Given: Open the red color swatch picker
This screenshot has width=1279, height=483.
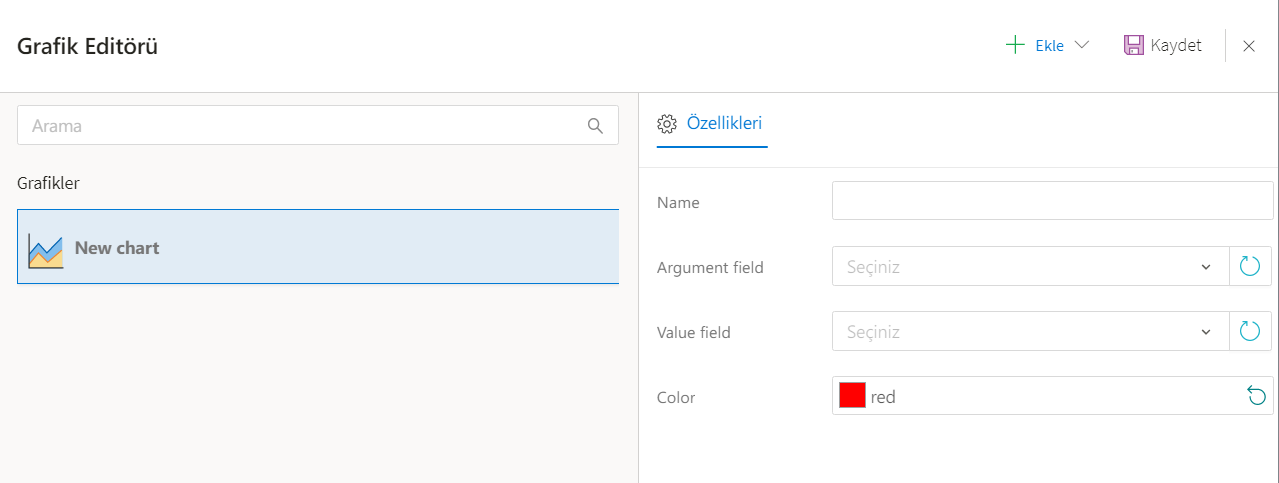Looking at the screenshot, I should click(852, 396).
